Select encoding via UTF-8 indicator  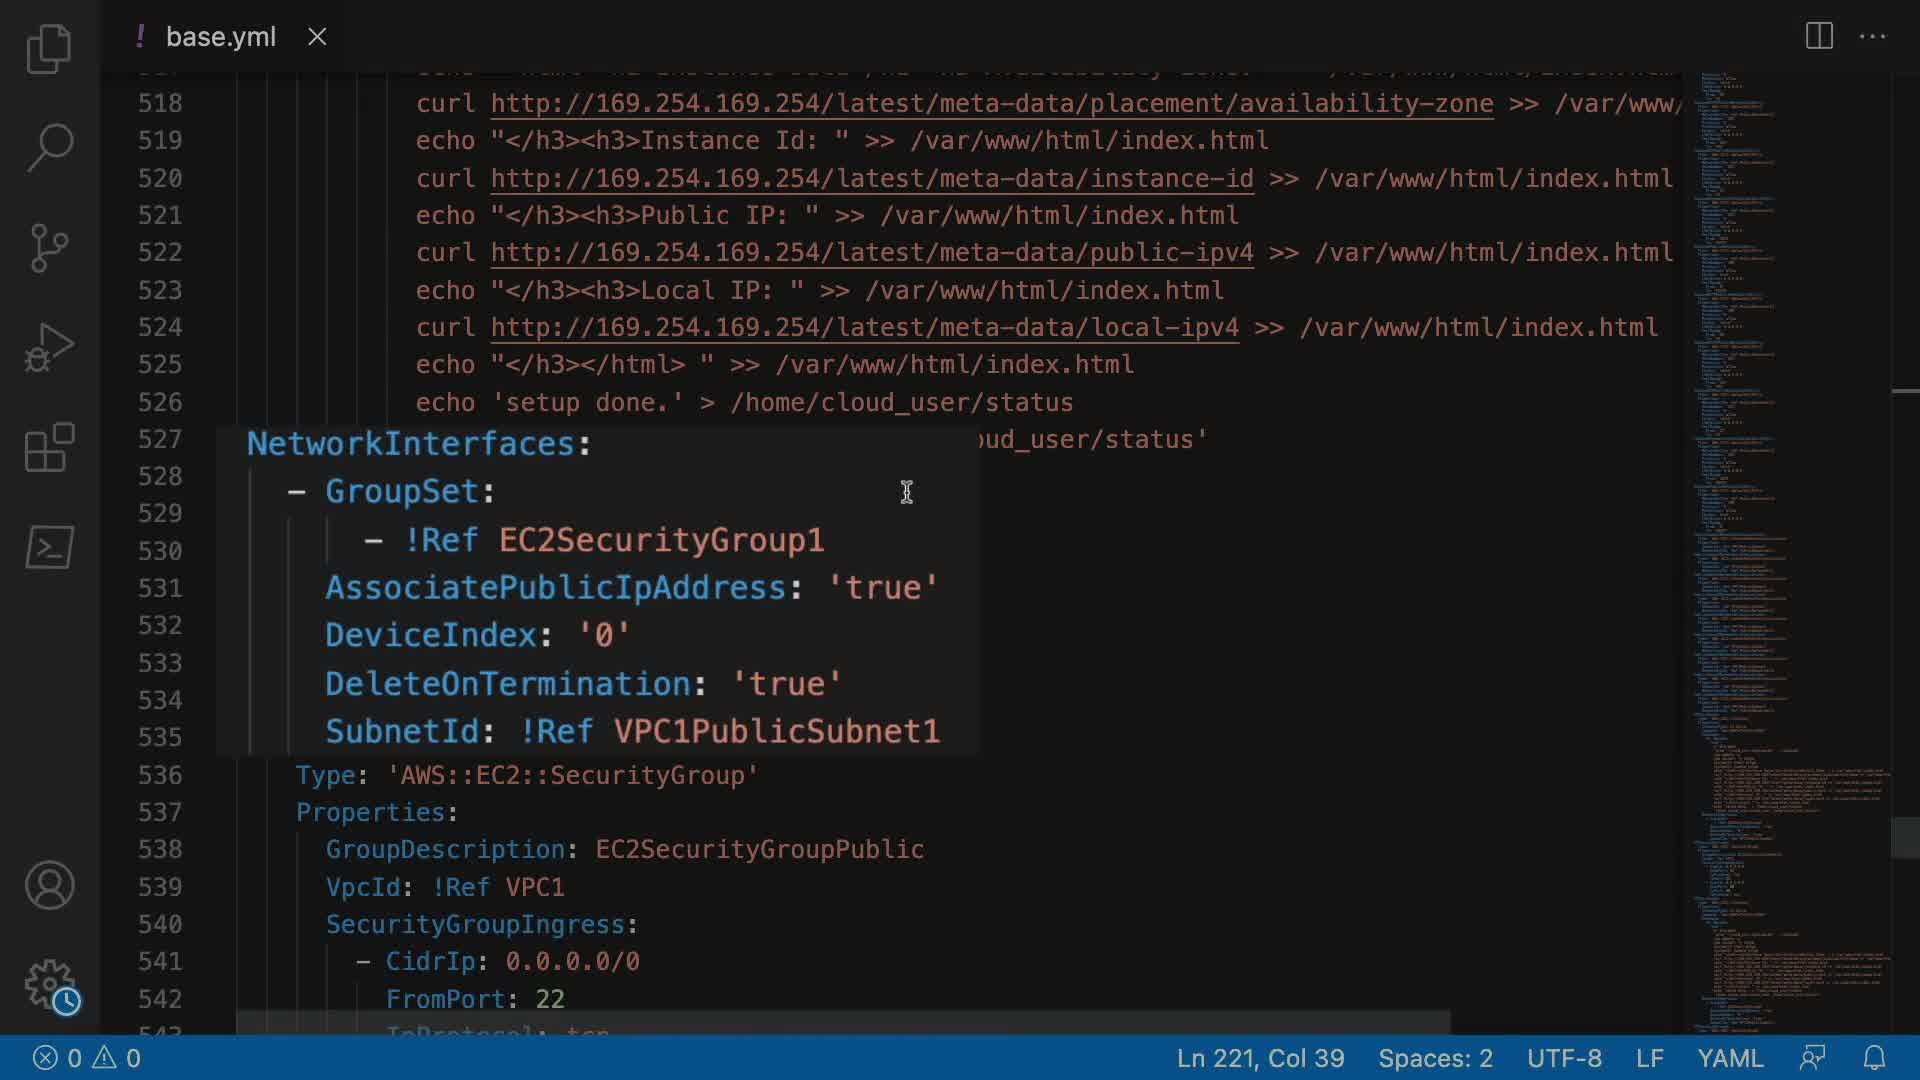click(x=1564, y=1058)
